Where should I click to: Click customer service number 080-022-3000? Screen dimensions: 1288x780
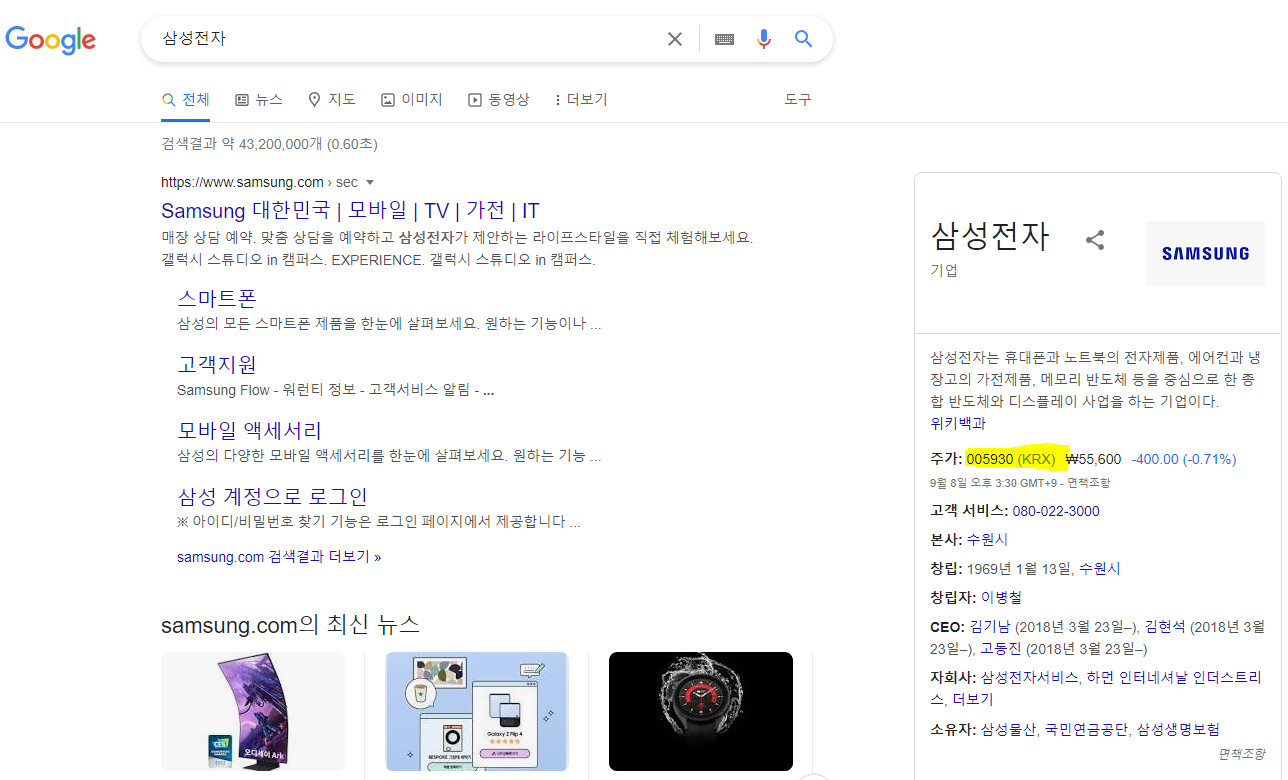coord(1056,511)
